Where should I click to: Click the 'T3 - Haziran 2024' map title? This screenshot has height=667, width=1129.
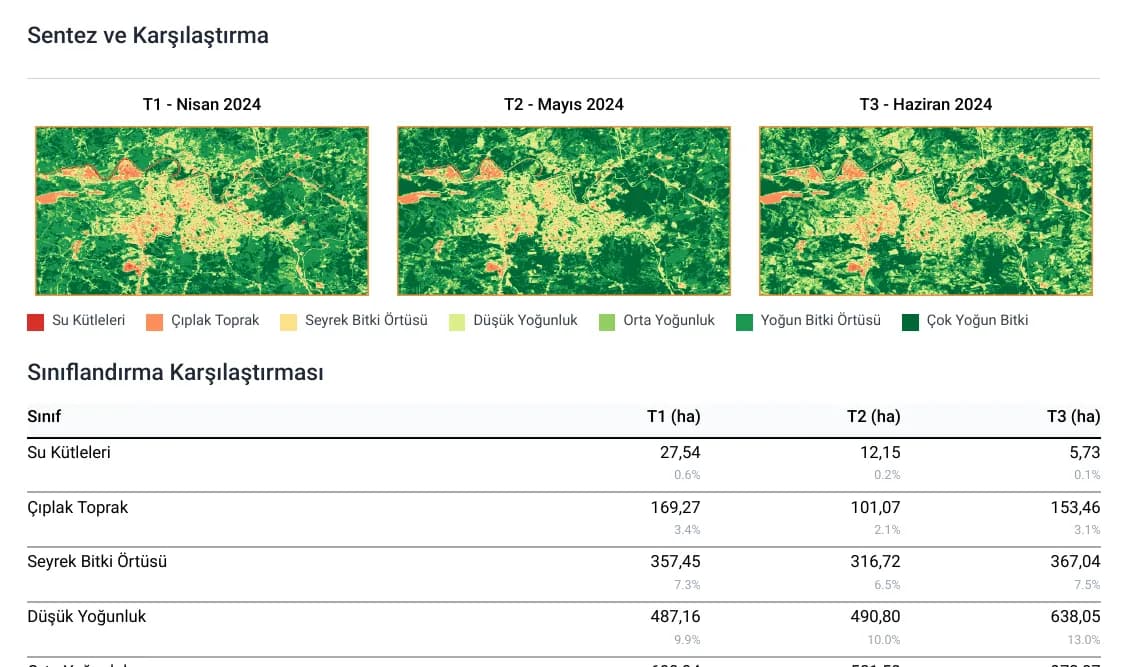click(926, 104)
